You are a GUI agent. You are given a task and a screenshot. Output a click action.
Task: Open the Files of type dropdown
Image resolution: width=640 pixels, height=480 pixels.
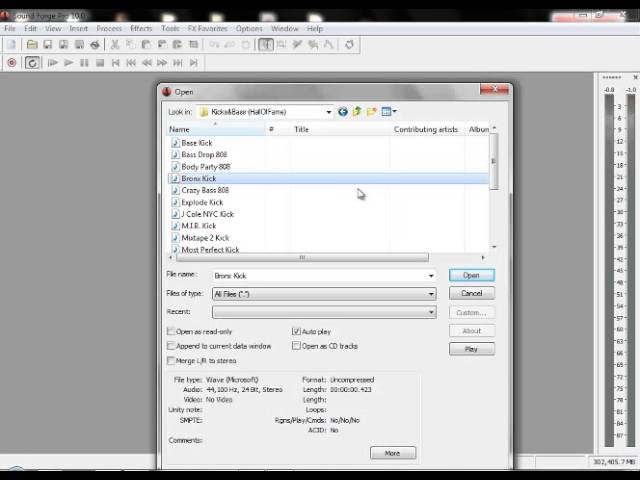(431, 294)
